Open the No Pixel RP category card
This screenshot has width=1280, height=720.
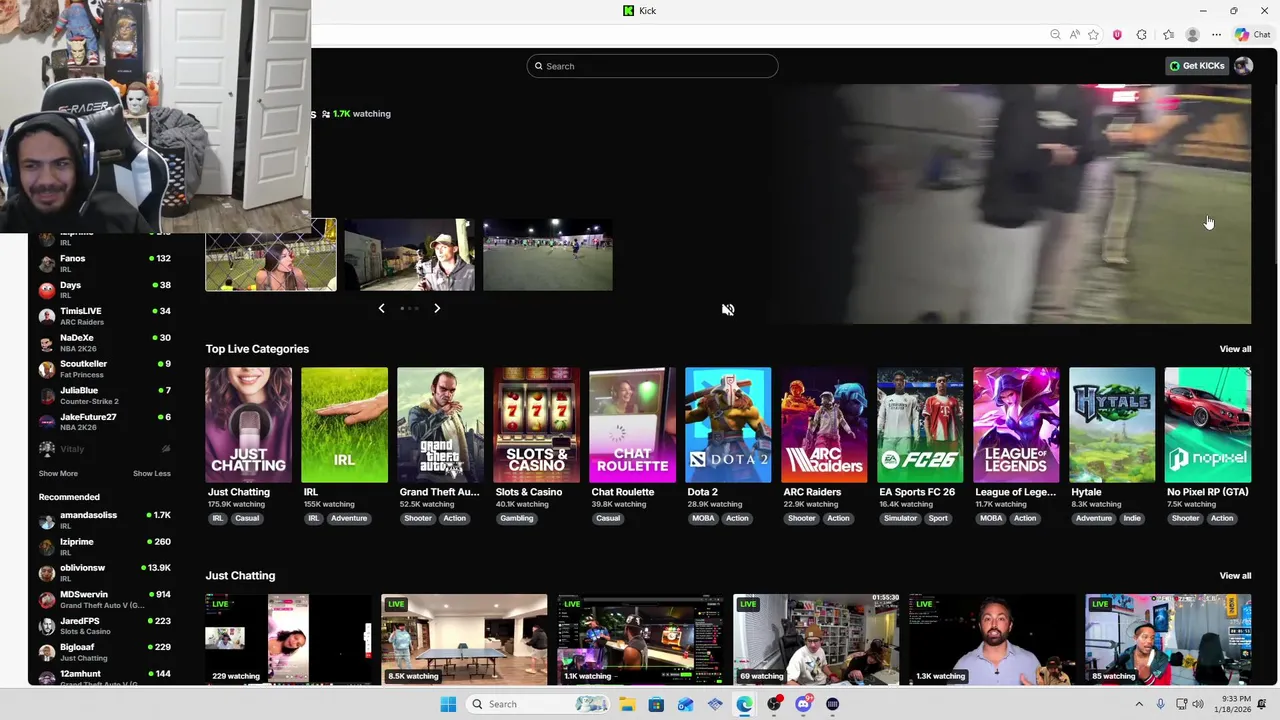1208,425
